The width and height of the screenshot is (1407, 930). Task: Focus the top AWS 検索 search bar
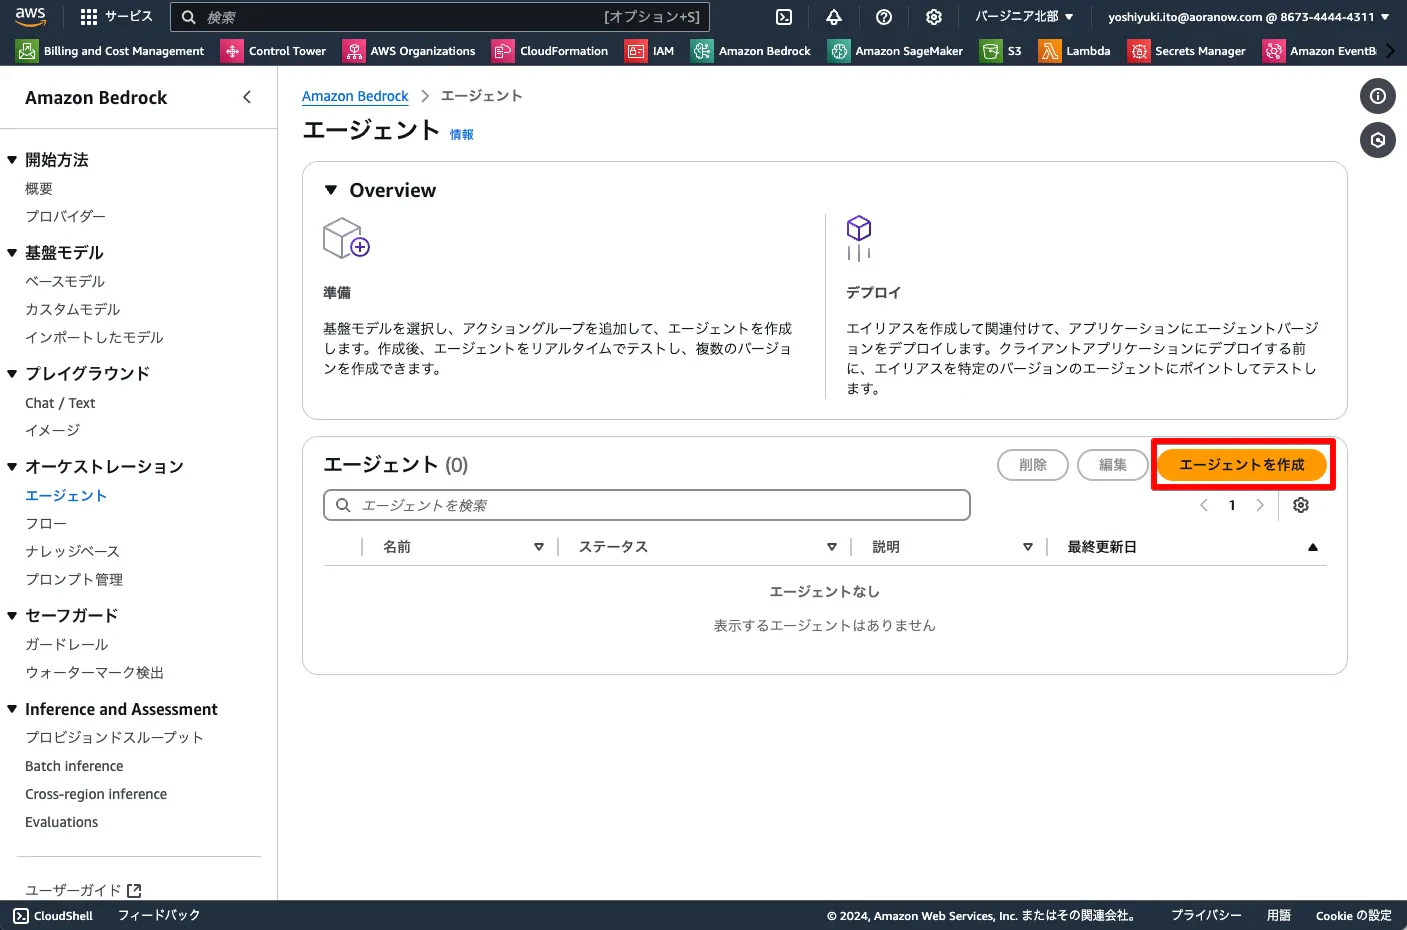[x=440, y=17]
